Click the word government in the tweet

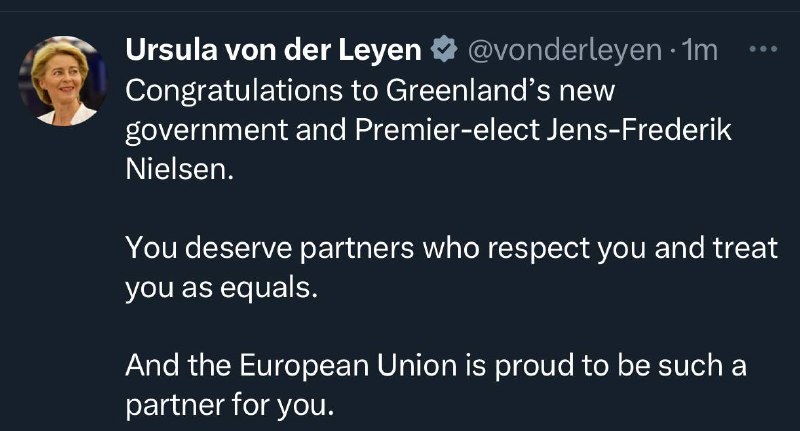pos(207,131)
